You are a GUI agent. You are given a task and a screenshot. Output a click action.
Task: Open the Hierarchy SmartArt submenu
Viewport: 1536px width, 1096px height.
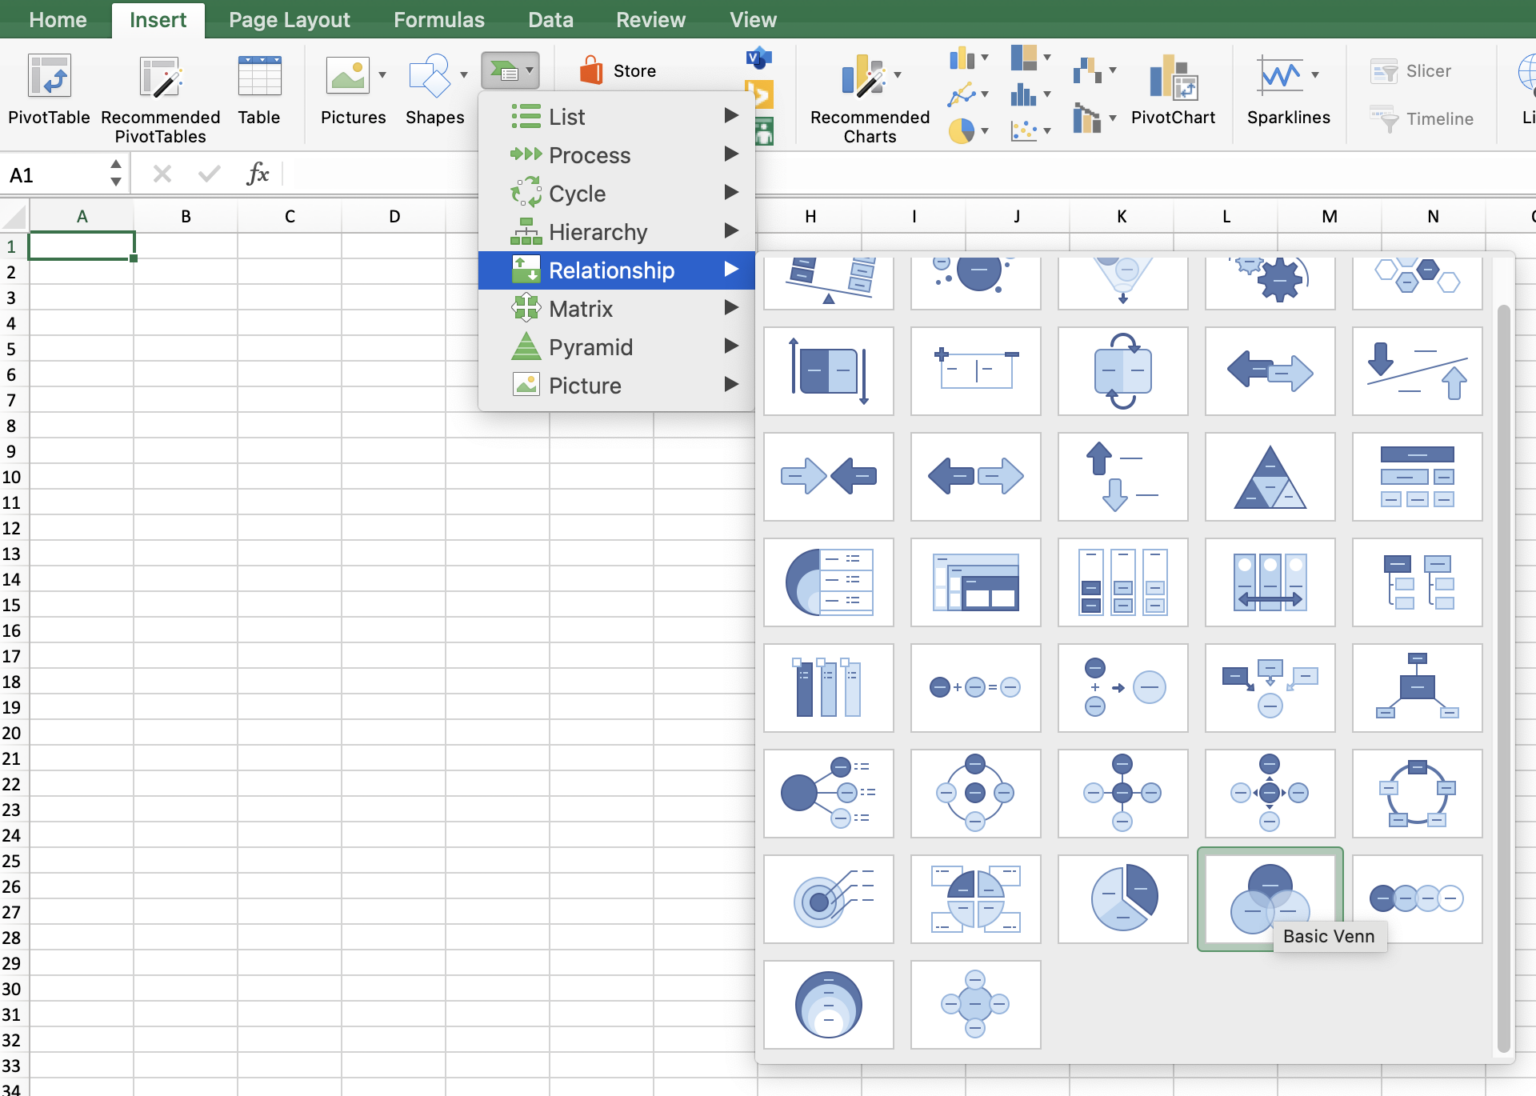pos(598,232)
